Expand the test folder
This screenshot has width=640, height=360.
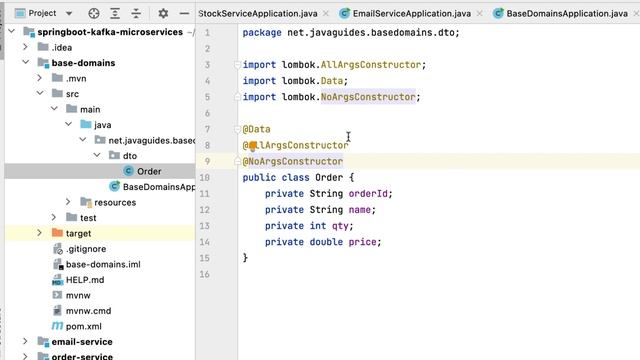pos(54,218)
